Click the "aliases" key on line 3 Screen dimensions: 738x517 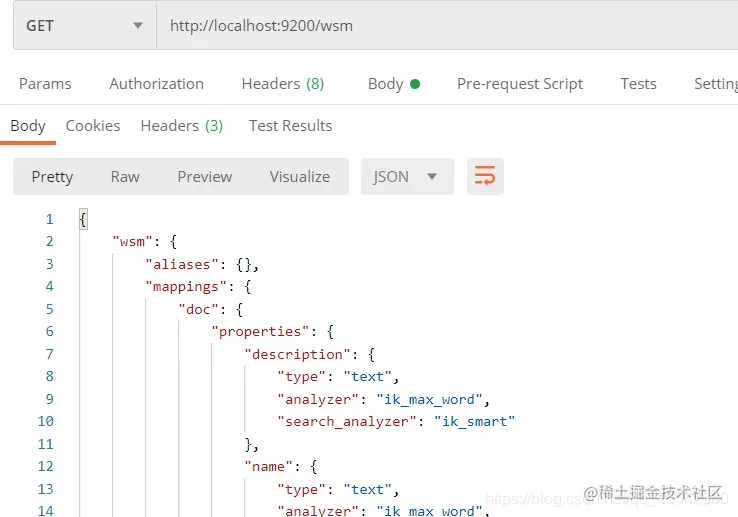pyautogui.click(x=182, y=265)
